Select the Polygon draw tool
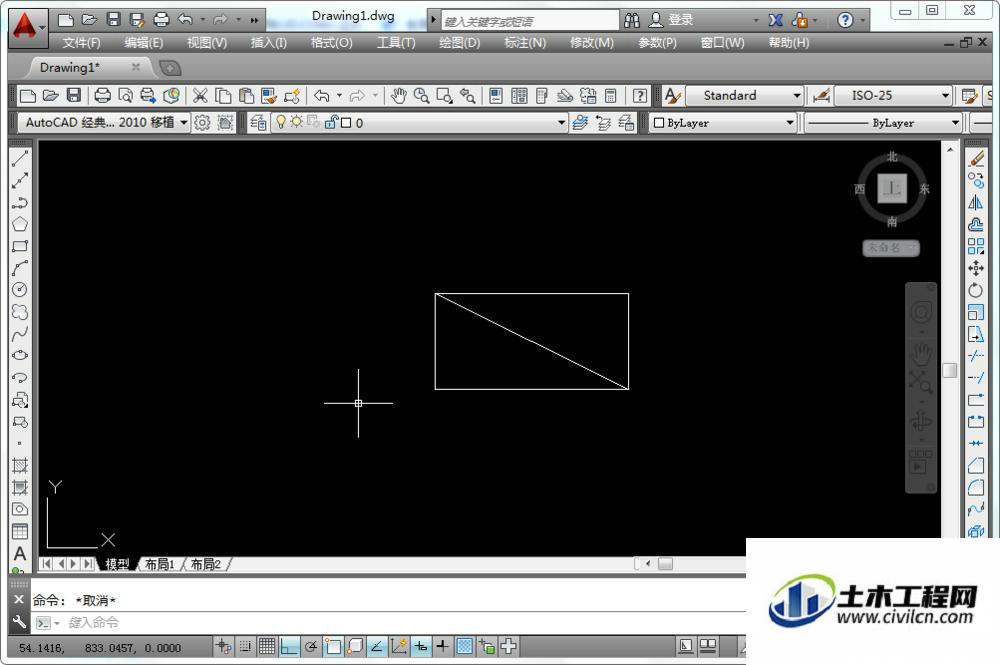The image size is (1000, 665). [x=20, y=224]
